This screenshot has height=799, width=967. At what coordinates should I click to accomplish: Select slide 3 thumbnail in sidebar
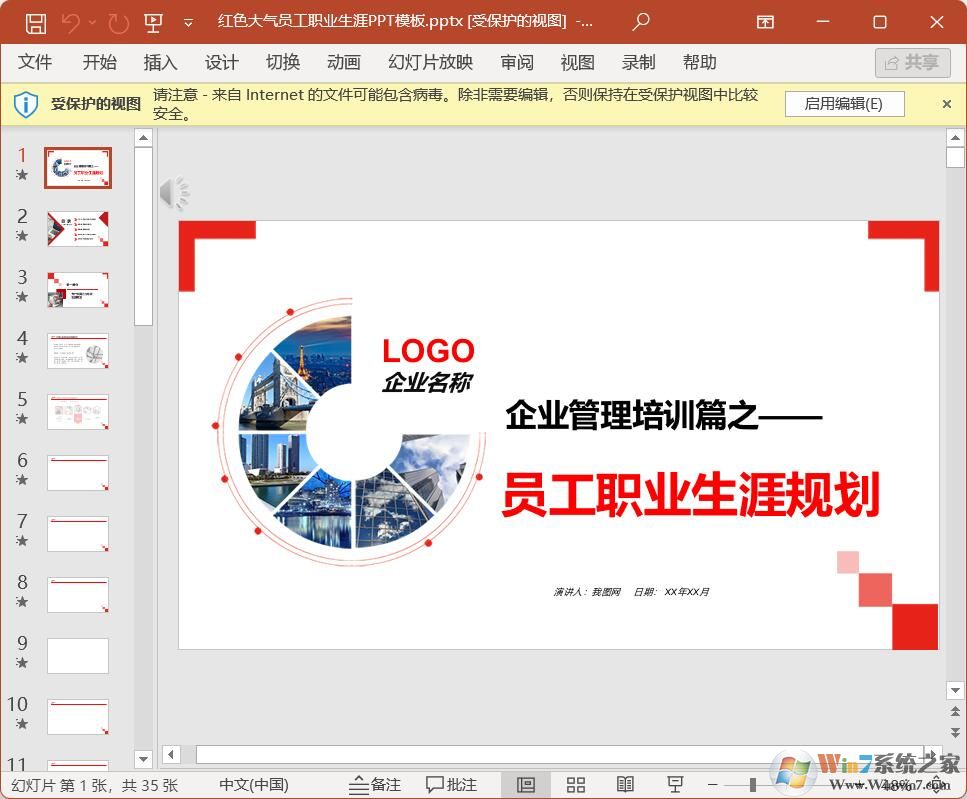[x=78, y=289]
